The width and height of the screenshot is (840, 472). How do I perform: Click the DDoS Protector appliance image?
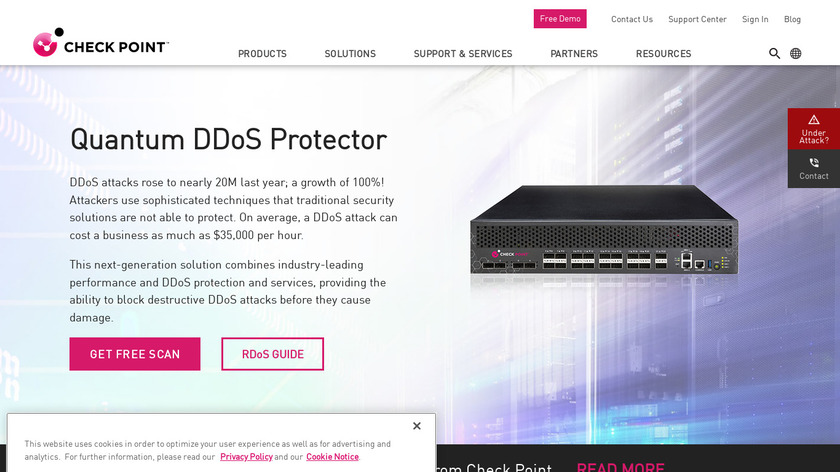click(x=604, y=230)
